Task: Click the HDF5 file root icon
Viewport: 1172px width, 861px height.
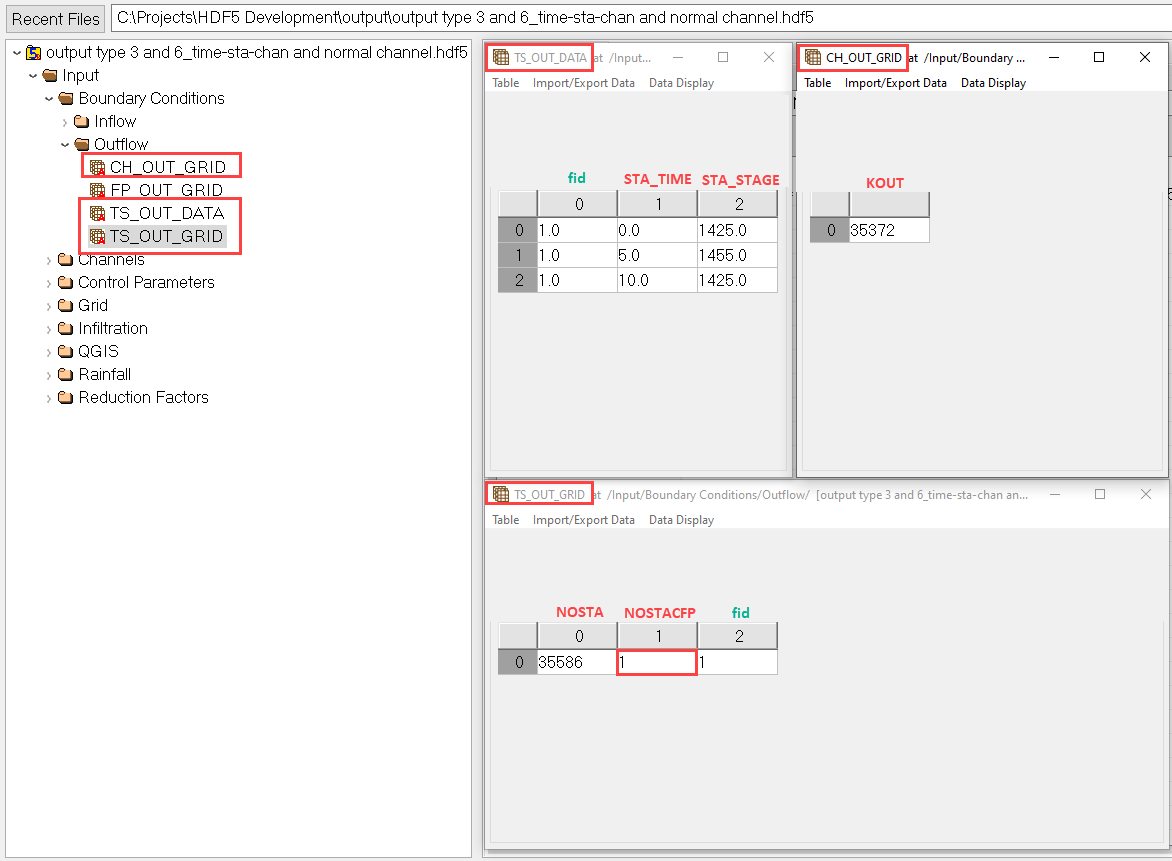Action: click(x=33, y=52)
